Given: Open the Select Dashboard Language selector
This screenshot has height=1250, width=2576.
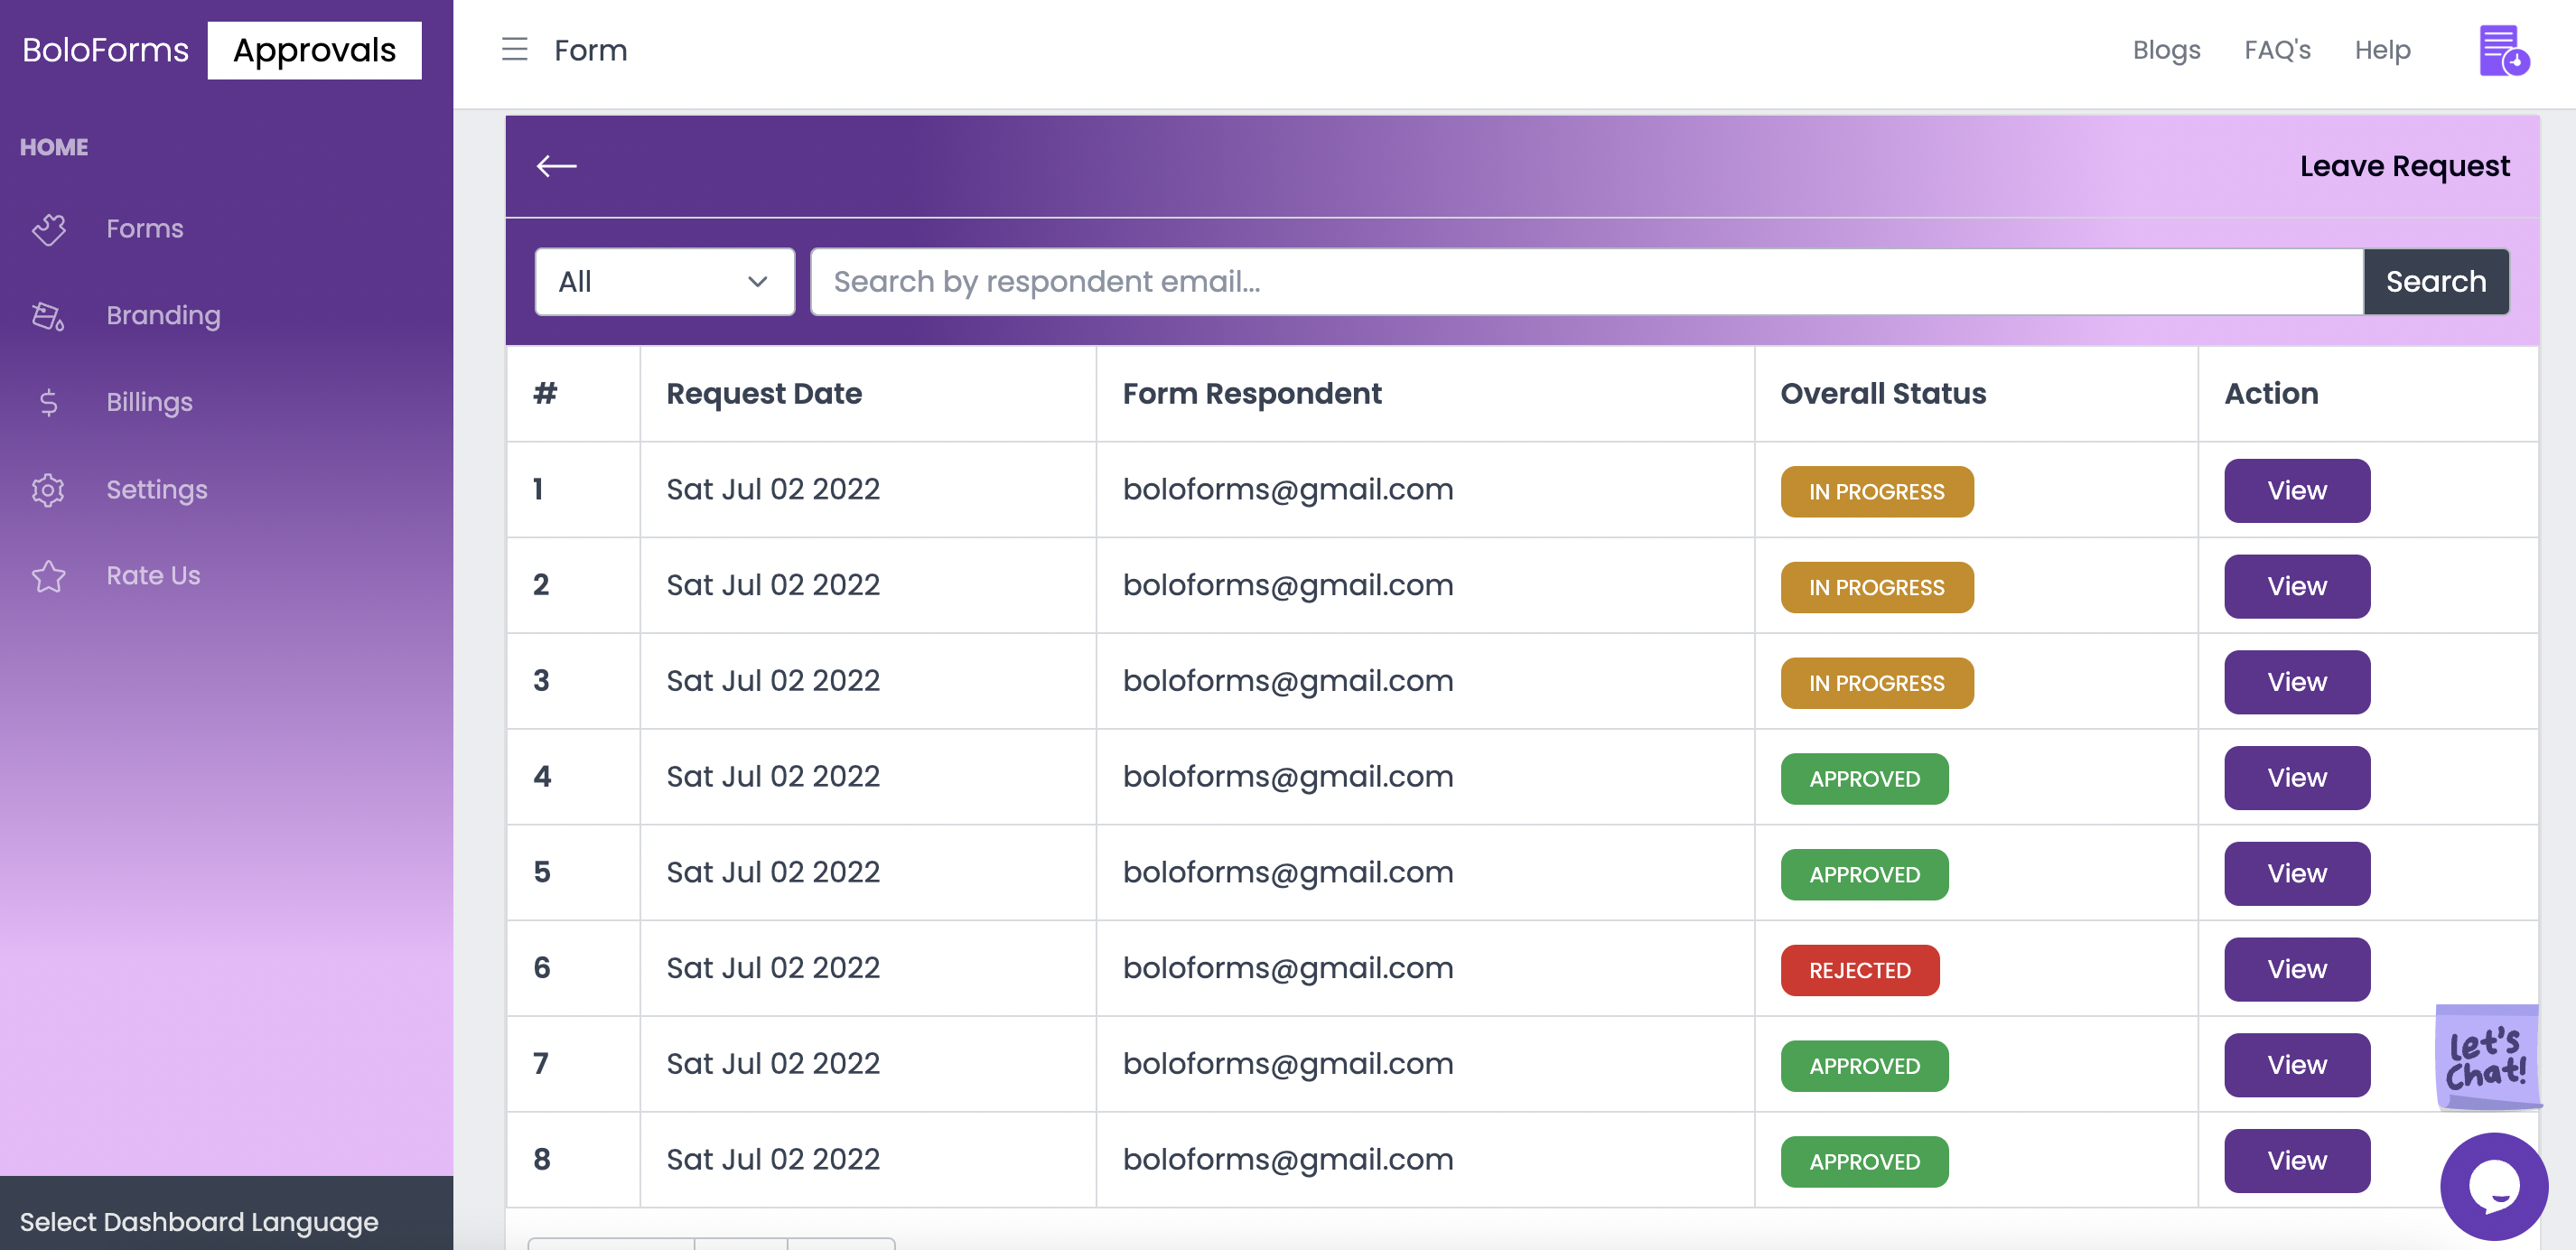Looking at the screenshot, I should click(199, 1221).
